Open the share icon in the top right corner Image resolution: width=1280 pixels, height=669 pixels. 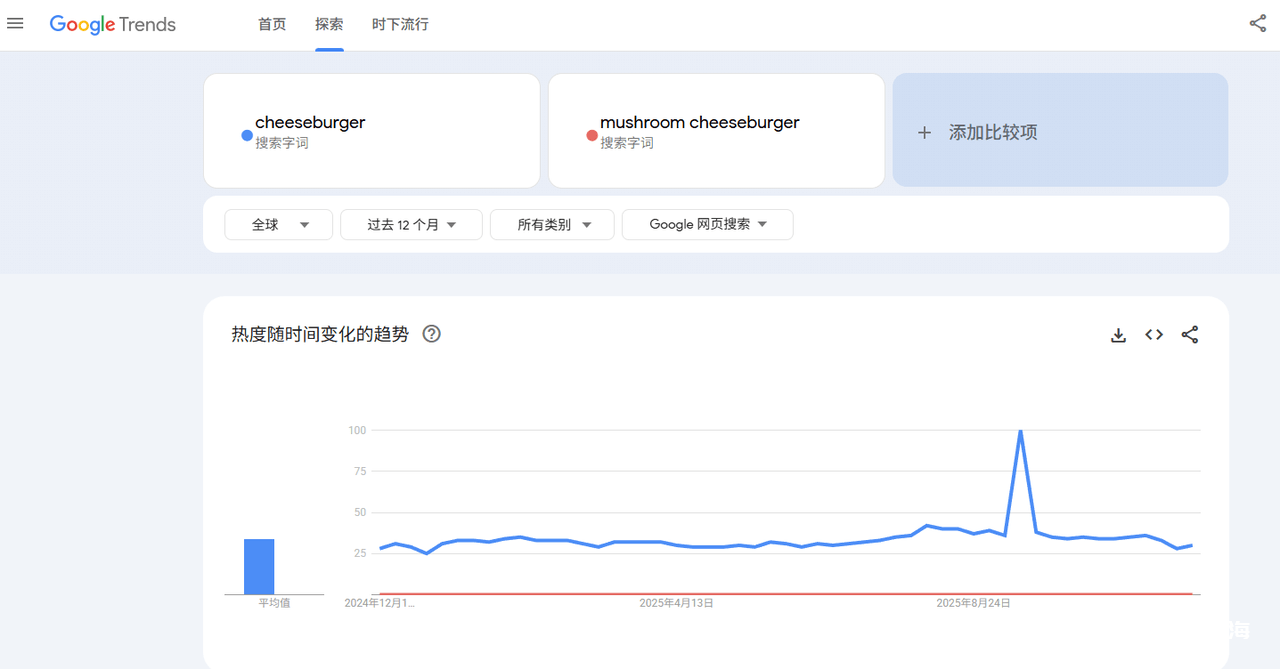pos(1257,22)
